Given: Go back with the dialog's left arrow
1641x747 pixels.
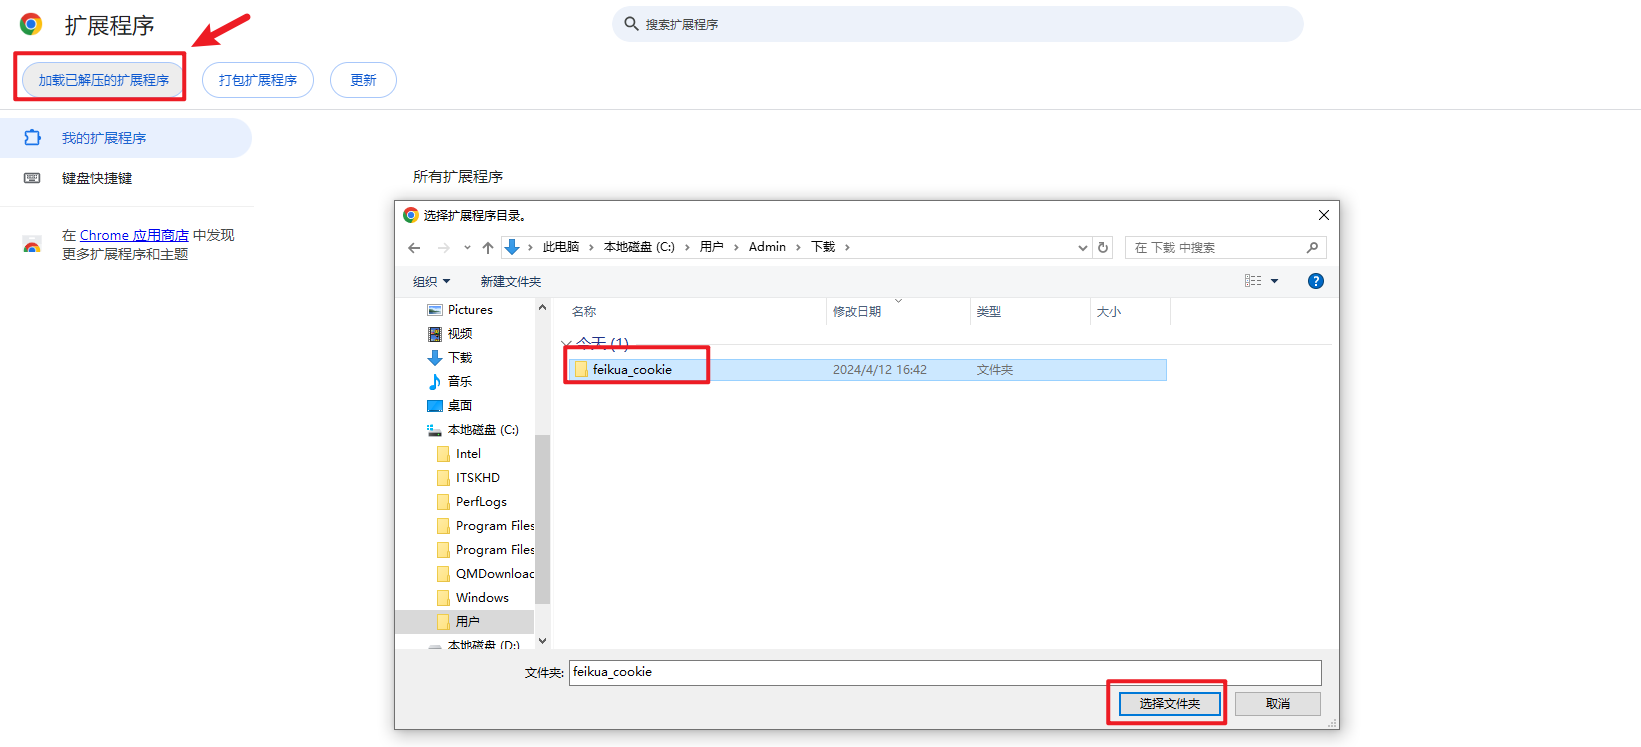Looking at the screenshot, I should tap(414, 247).
